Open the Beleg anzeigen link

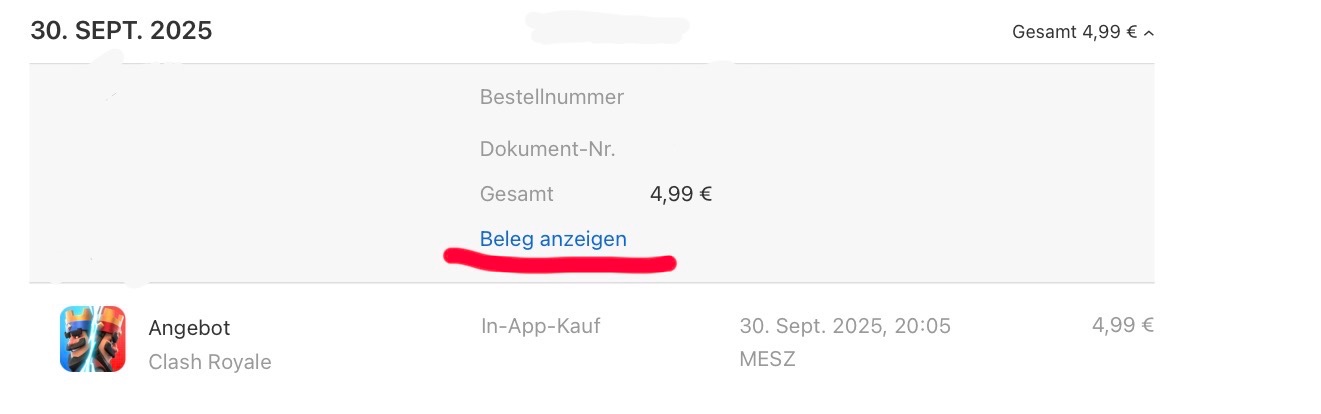(x=553, y=239)
